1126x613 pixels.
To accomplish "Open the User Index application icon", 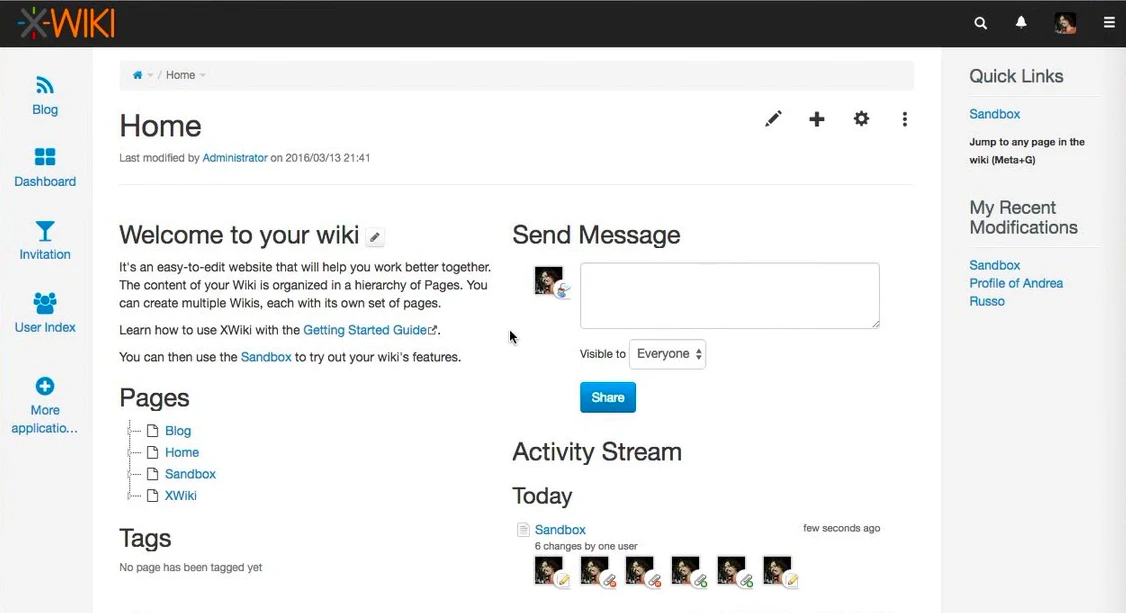I will click(45, 303).
